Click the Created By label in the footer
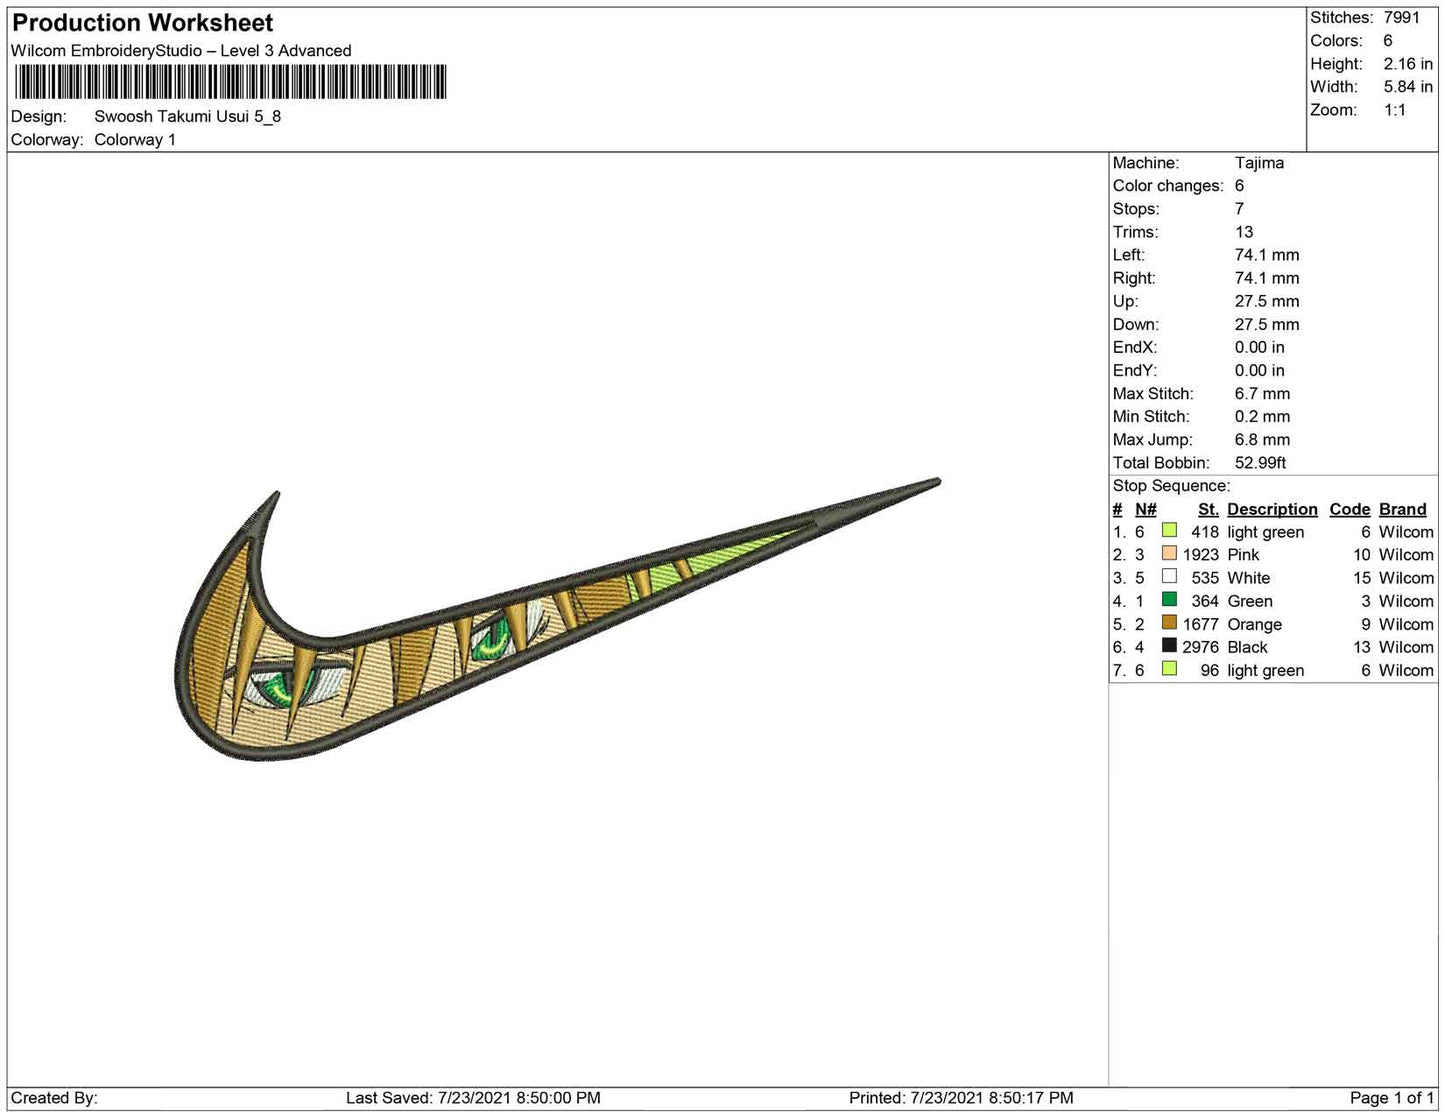1445x1112 pixels. (54, 1098)
